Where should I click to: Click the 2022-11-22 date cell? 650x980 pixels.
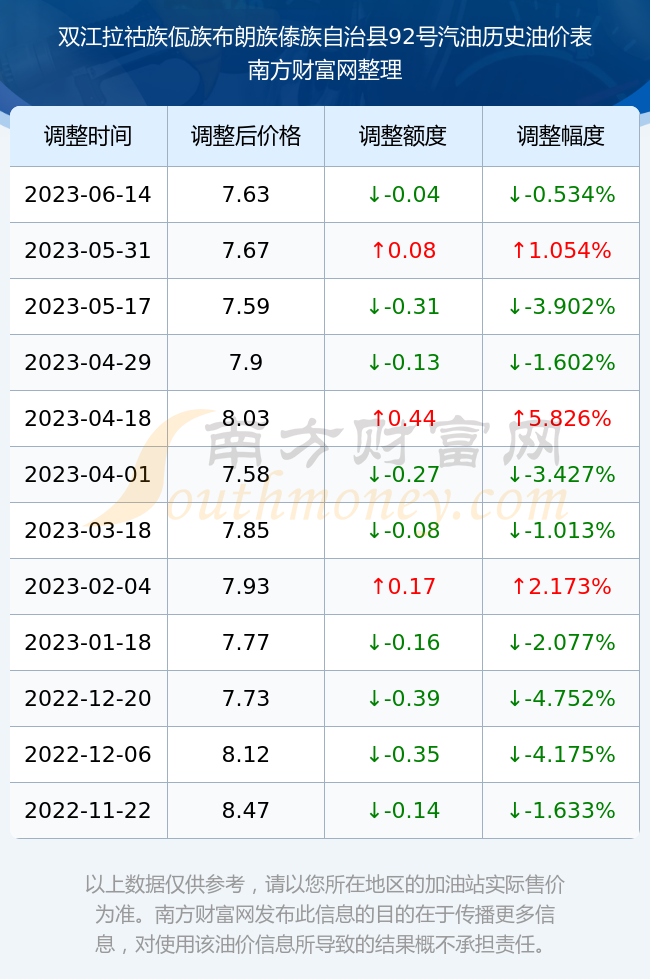click(88, 810)
